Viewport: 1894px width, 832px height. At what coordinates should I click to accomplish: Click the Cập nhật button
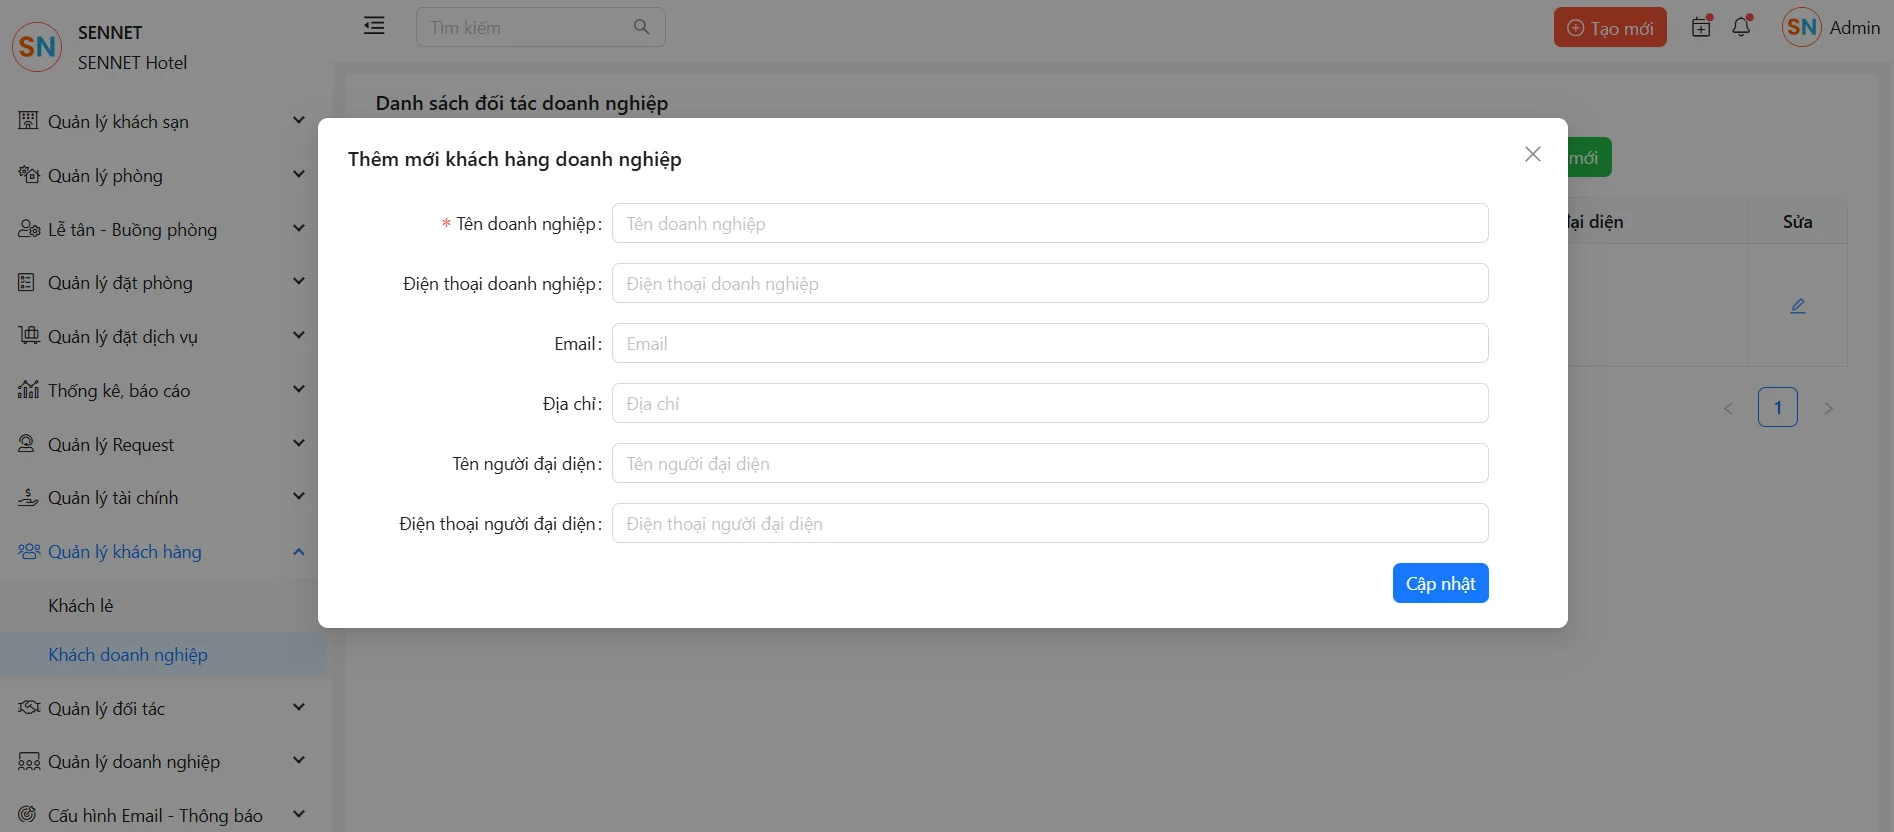point(1440,584)
